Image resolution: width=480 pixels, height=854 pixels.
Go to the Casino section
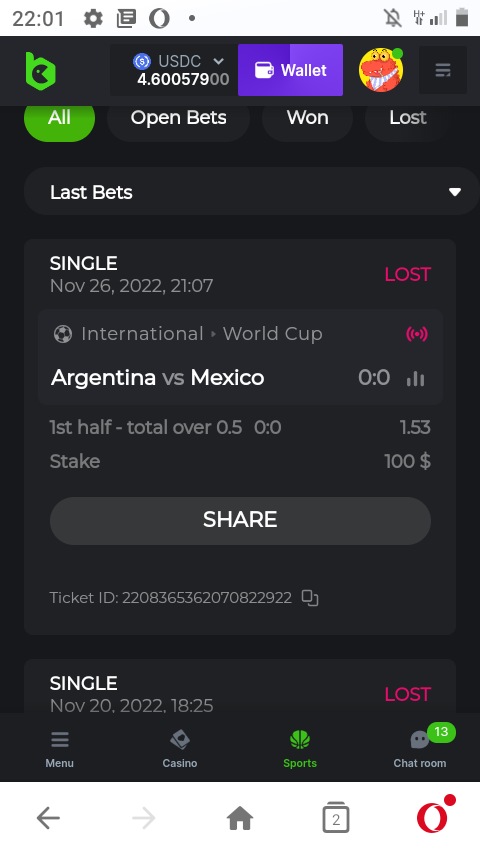tap(180, 749)
